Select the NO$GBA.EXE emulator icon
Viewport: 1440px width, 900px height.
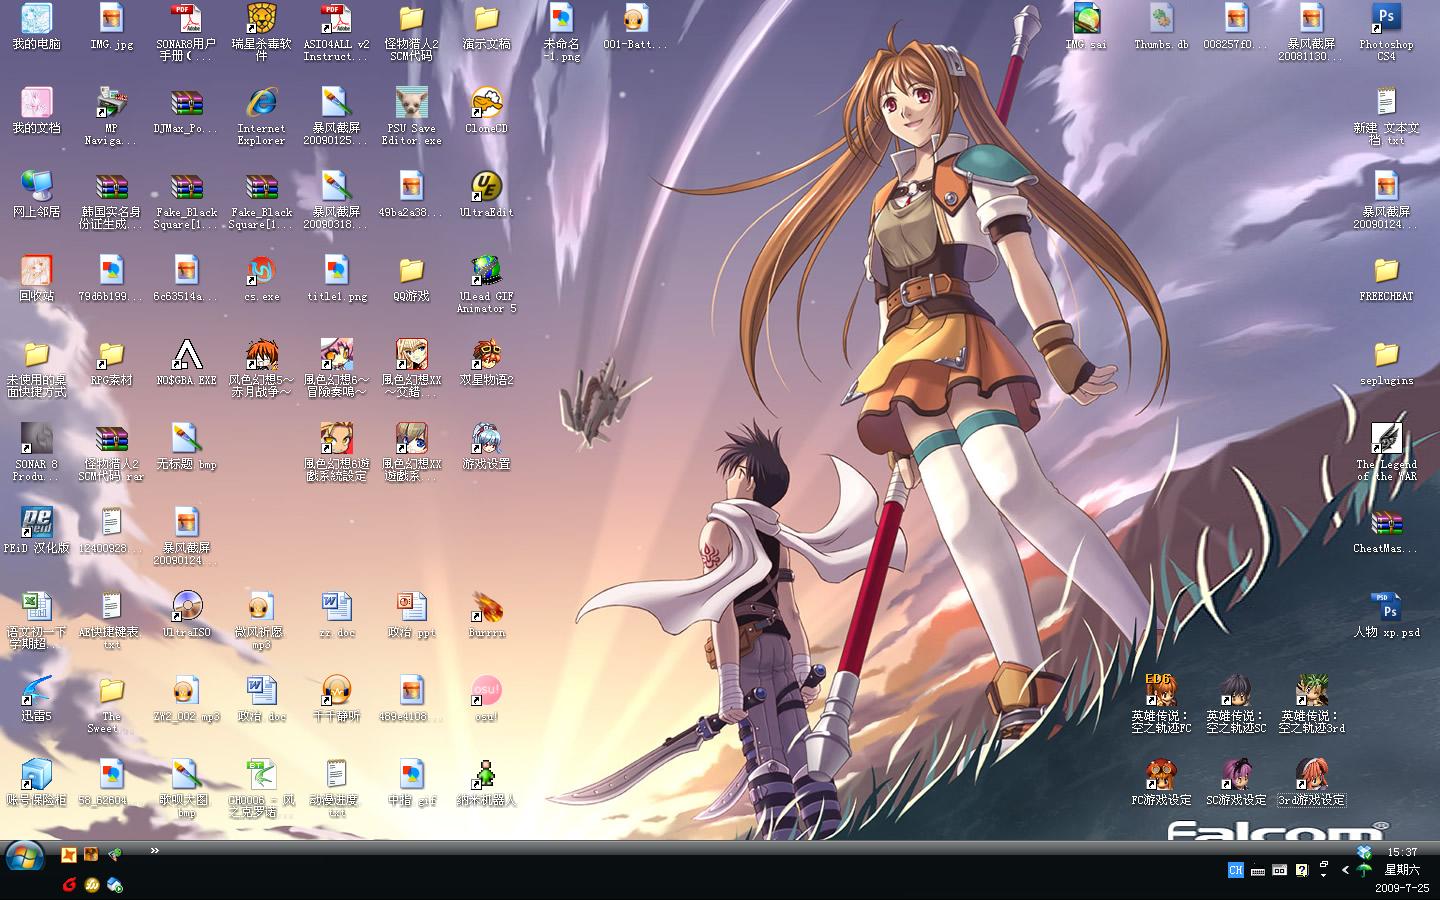click(186, 363)
